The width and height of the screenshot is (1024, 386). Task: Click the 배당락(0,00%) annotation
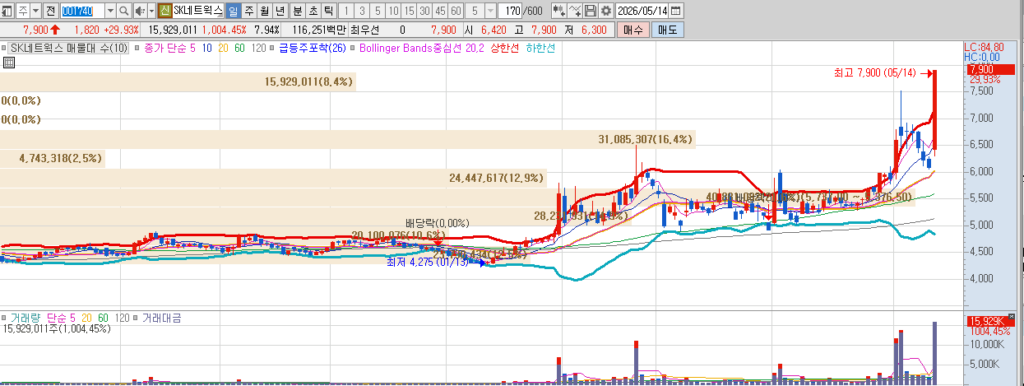pos(437,223)
